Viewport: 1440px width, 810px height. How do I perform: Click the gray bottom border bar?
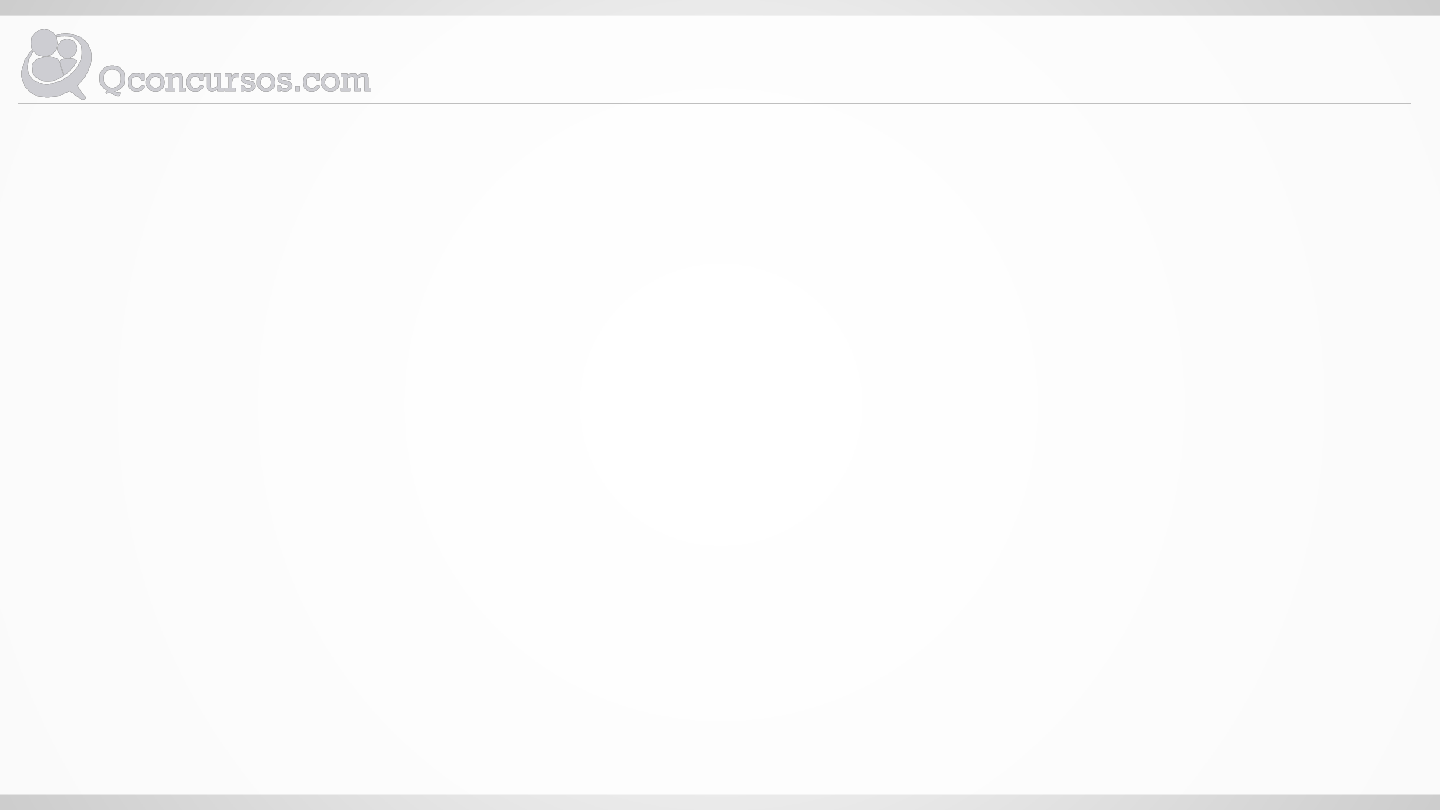click(x=720, y=802)
